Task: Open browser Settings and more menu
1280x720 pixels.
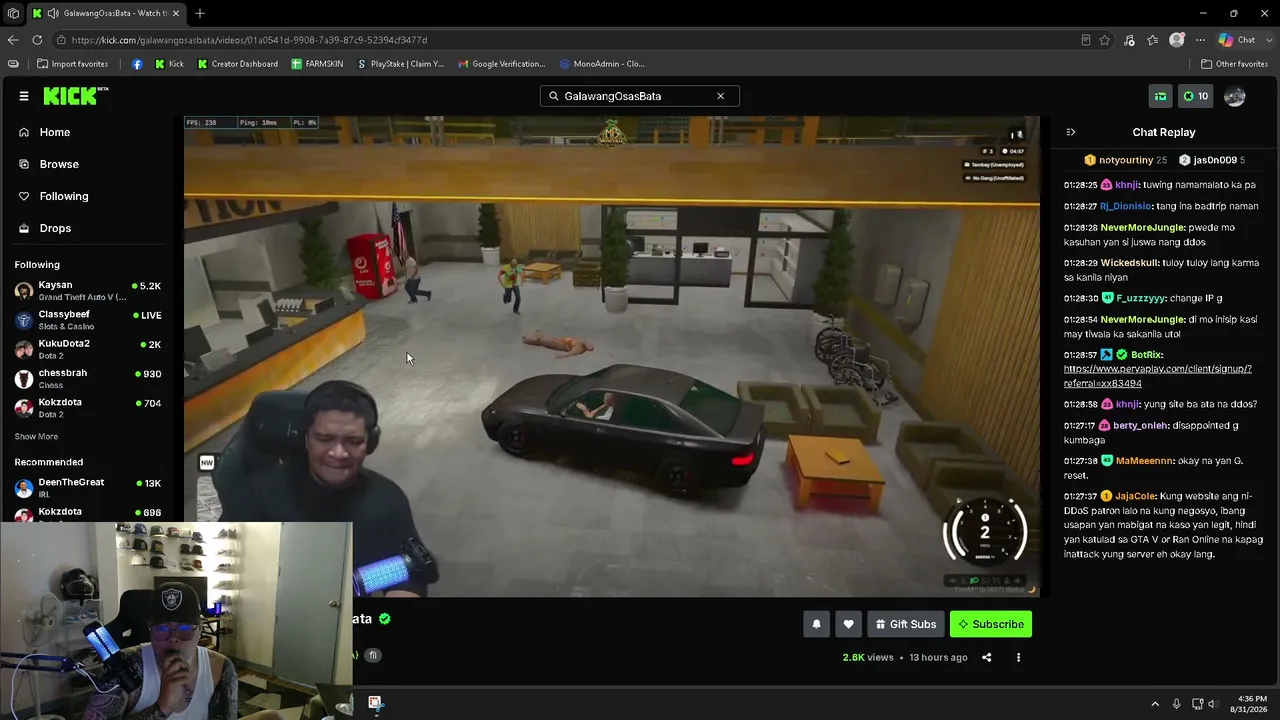Action: [1199, 40]
